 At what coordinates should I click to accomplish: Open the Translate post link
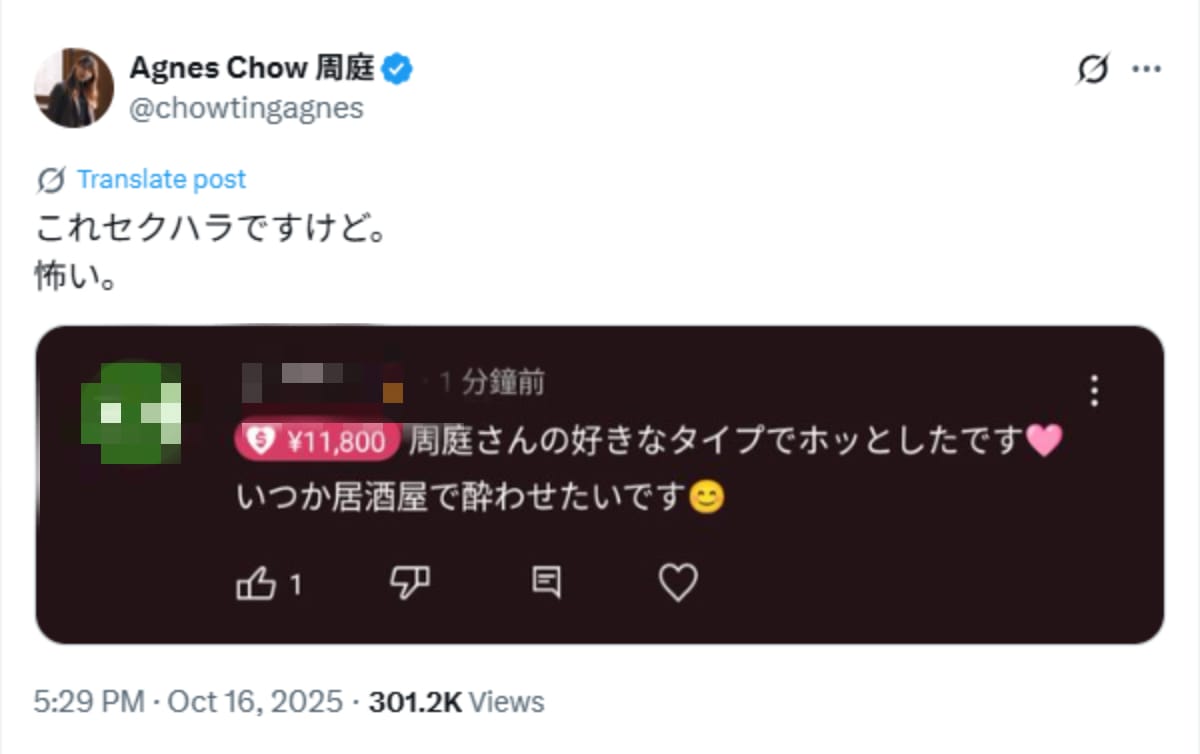coord(161,179)
